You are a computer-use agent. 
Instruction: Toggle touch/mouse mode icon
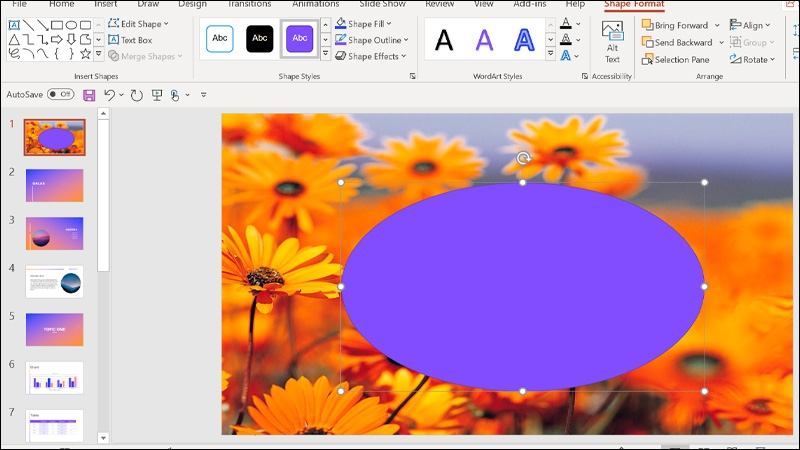(175, 95)
